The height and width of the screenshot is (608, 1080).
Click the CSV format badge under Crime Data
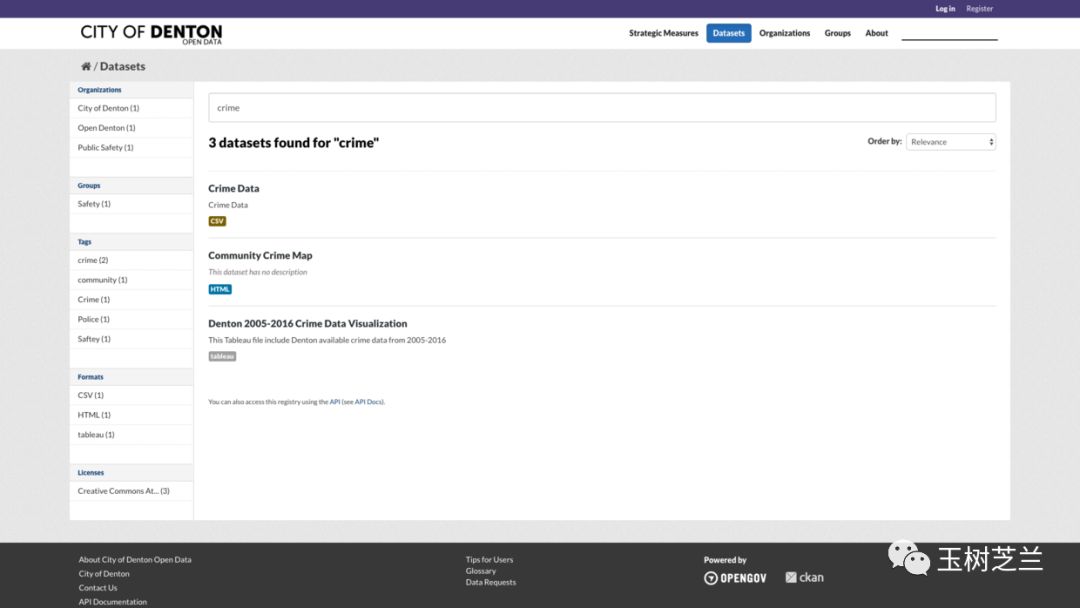(x=217, y=221)
